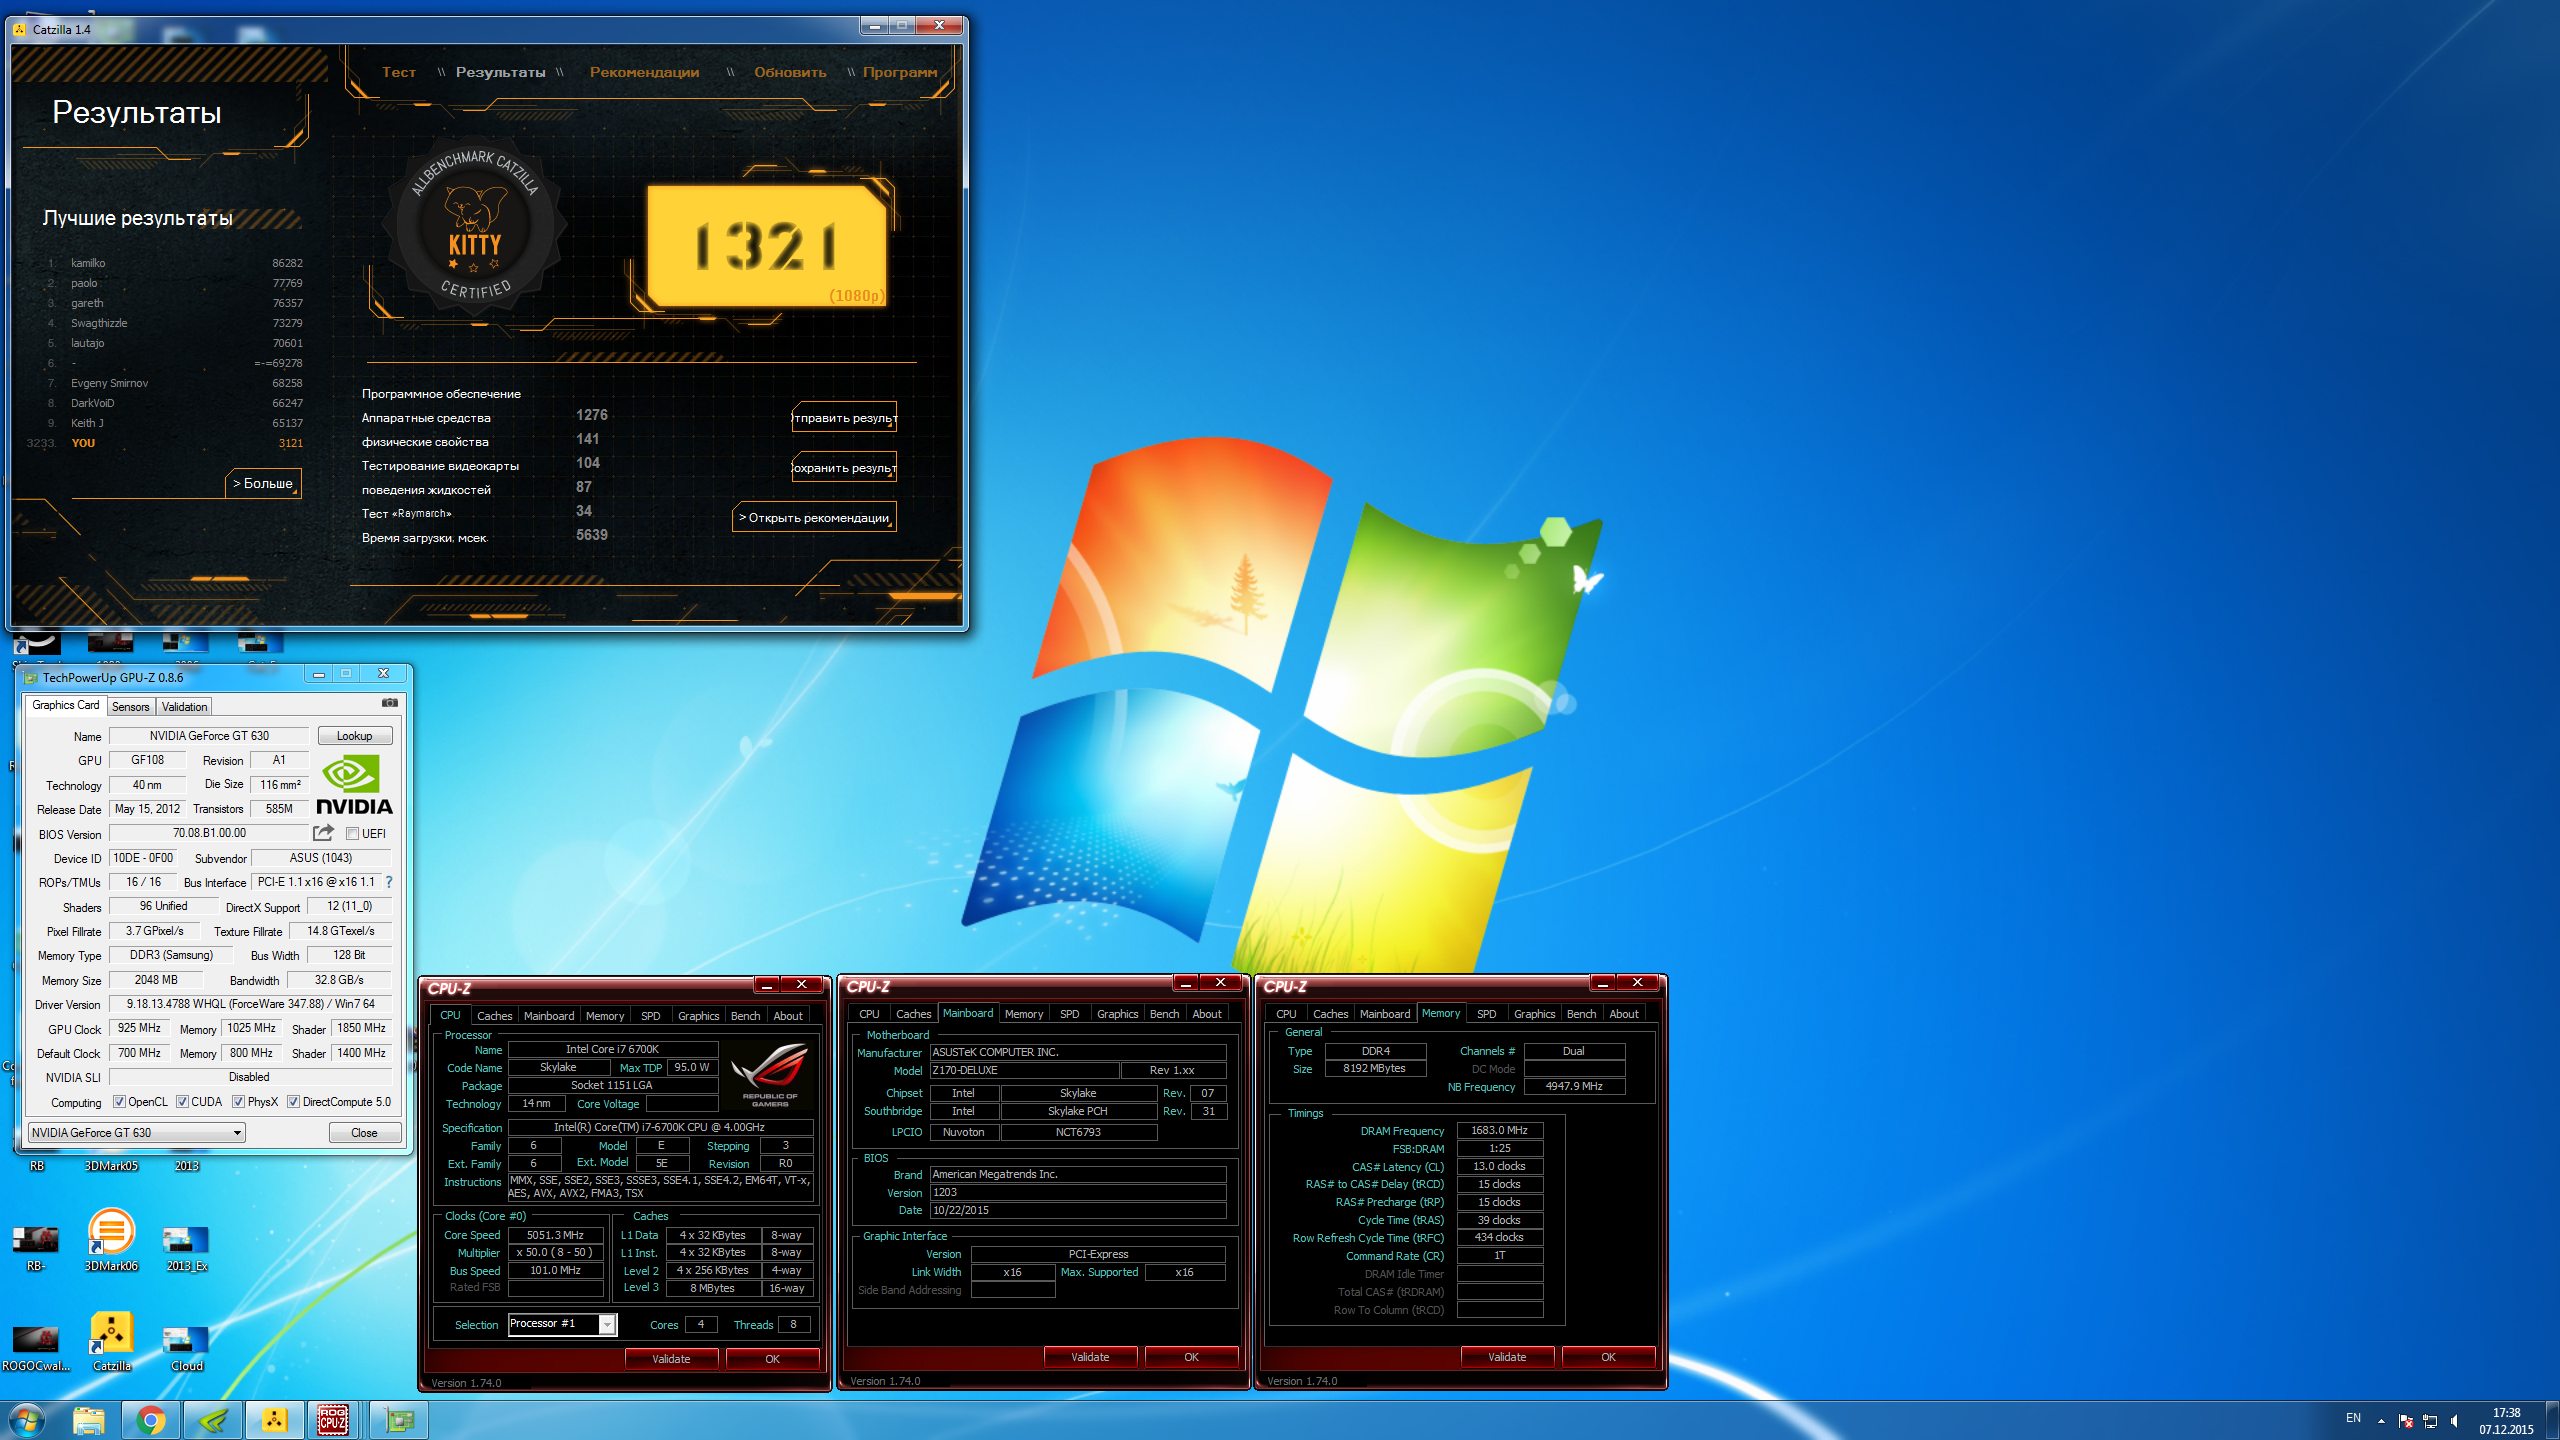Click the NVIDIA GeForce taskbar icon
2560x1440 pixels.
coord(213,1420)
